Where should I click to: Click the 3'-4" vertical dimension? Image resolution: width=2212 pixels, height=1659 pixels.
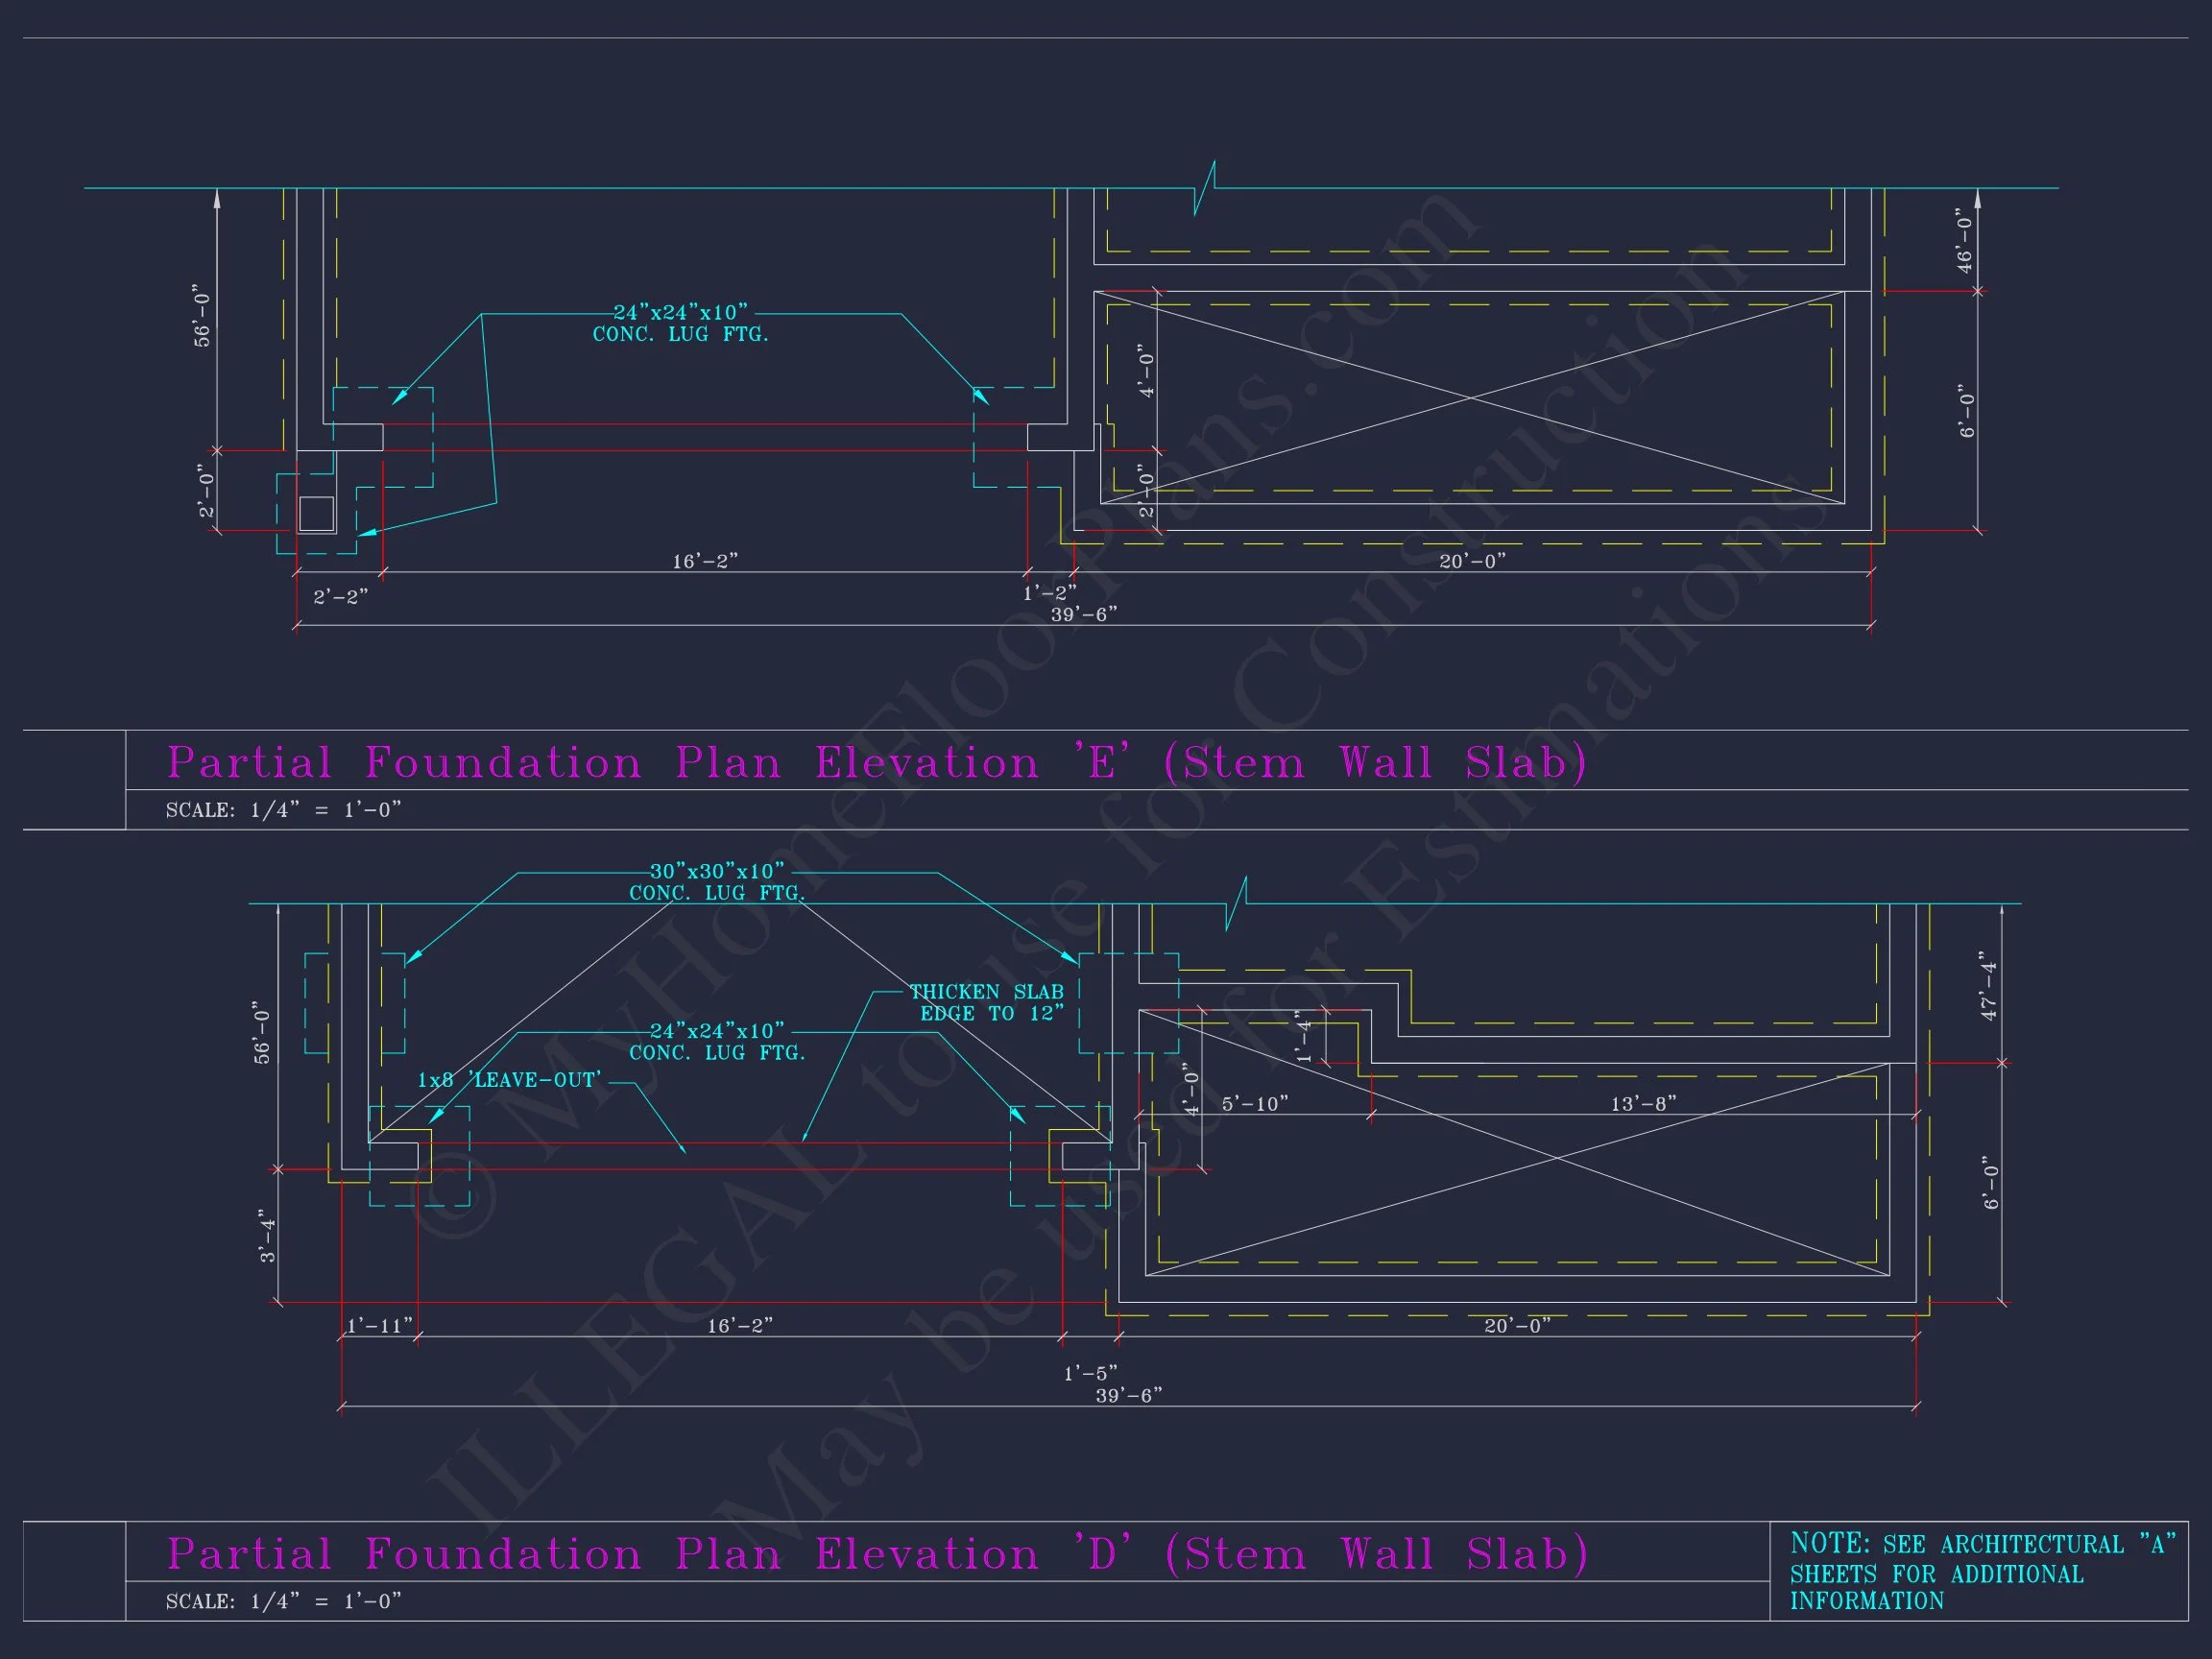[x=268, y=1237]
